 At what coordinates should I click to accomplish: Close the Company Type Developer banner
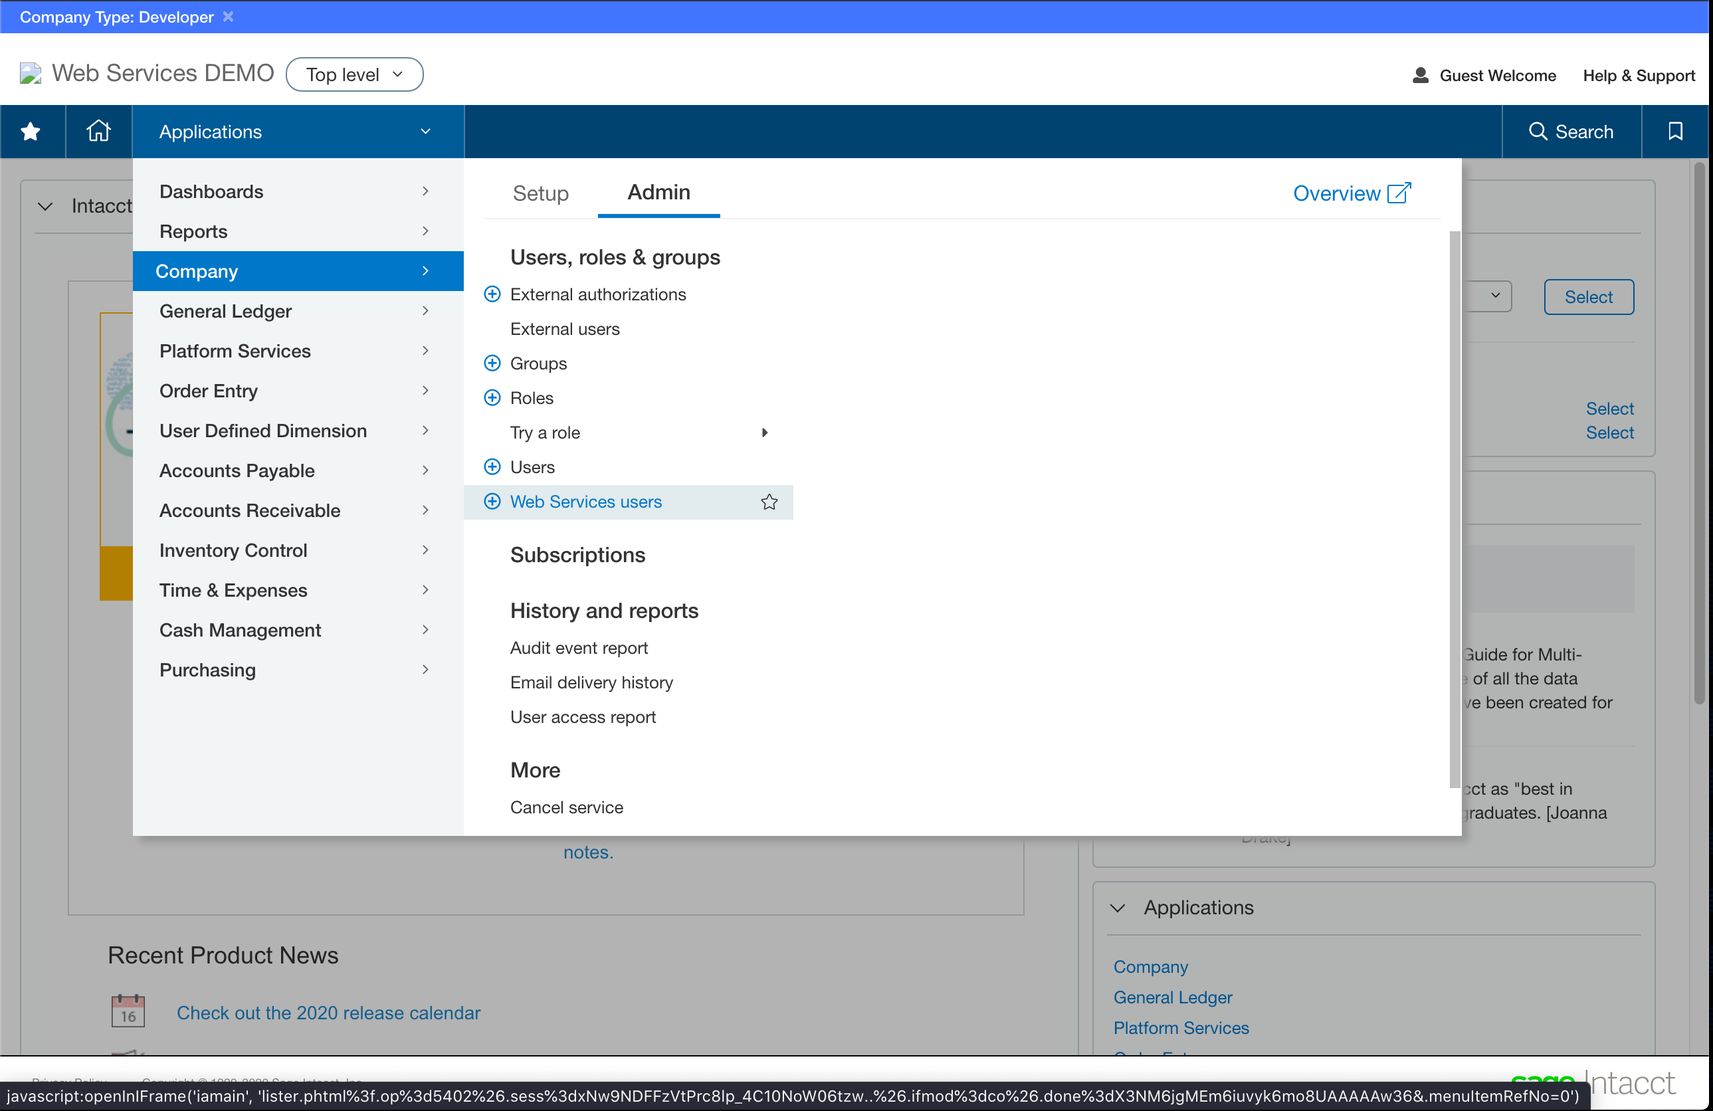point(228,17)
